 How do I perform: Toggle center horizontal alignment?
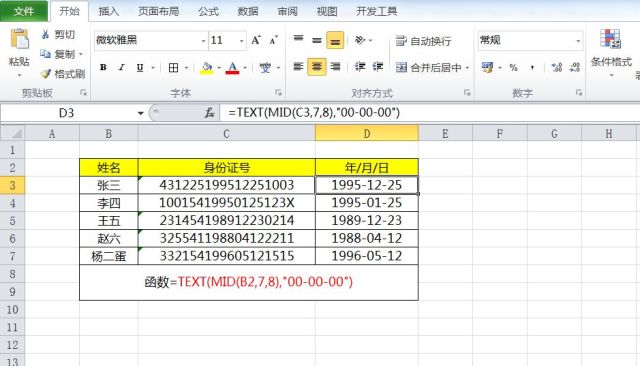click(x=317, y=67)
